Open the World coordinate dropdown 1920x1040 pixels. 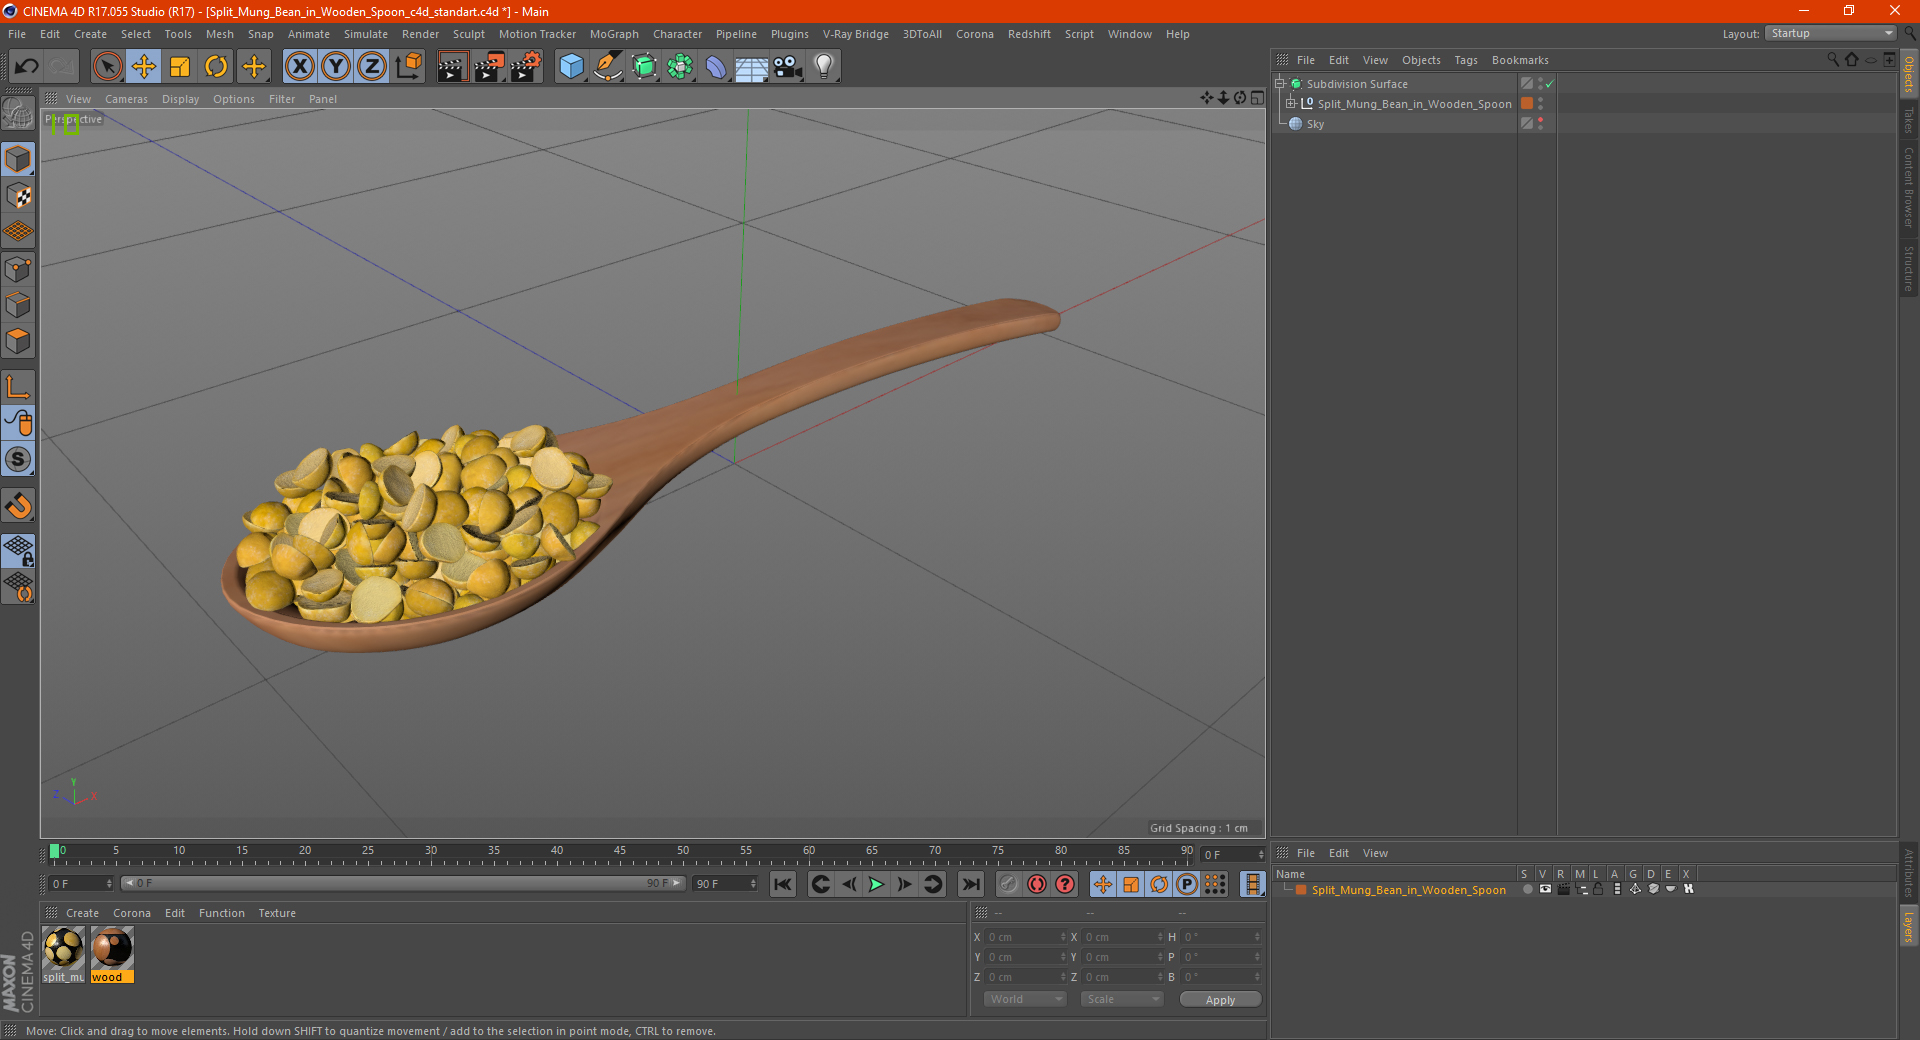1025,999
